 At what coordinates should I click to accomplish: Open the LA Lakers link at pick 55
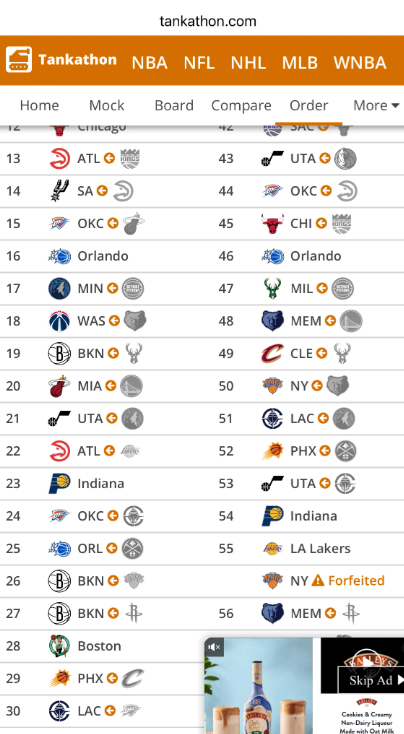point(320,548)
